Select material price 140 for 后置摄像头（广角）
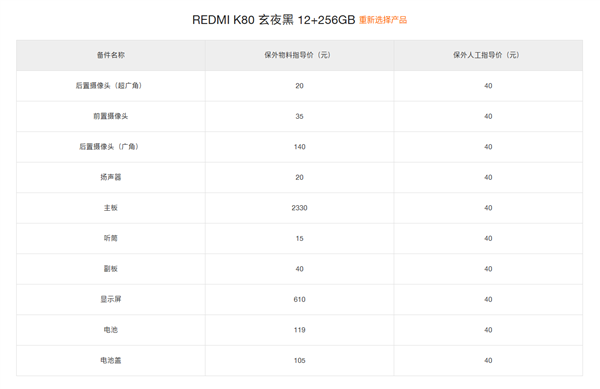 point(300,147)
